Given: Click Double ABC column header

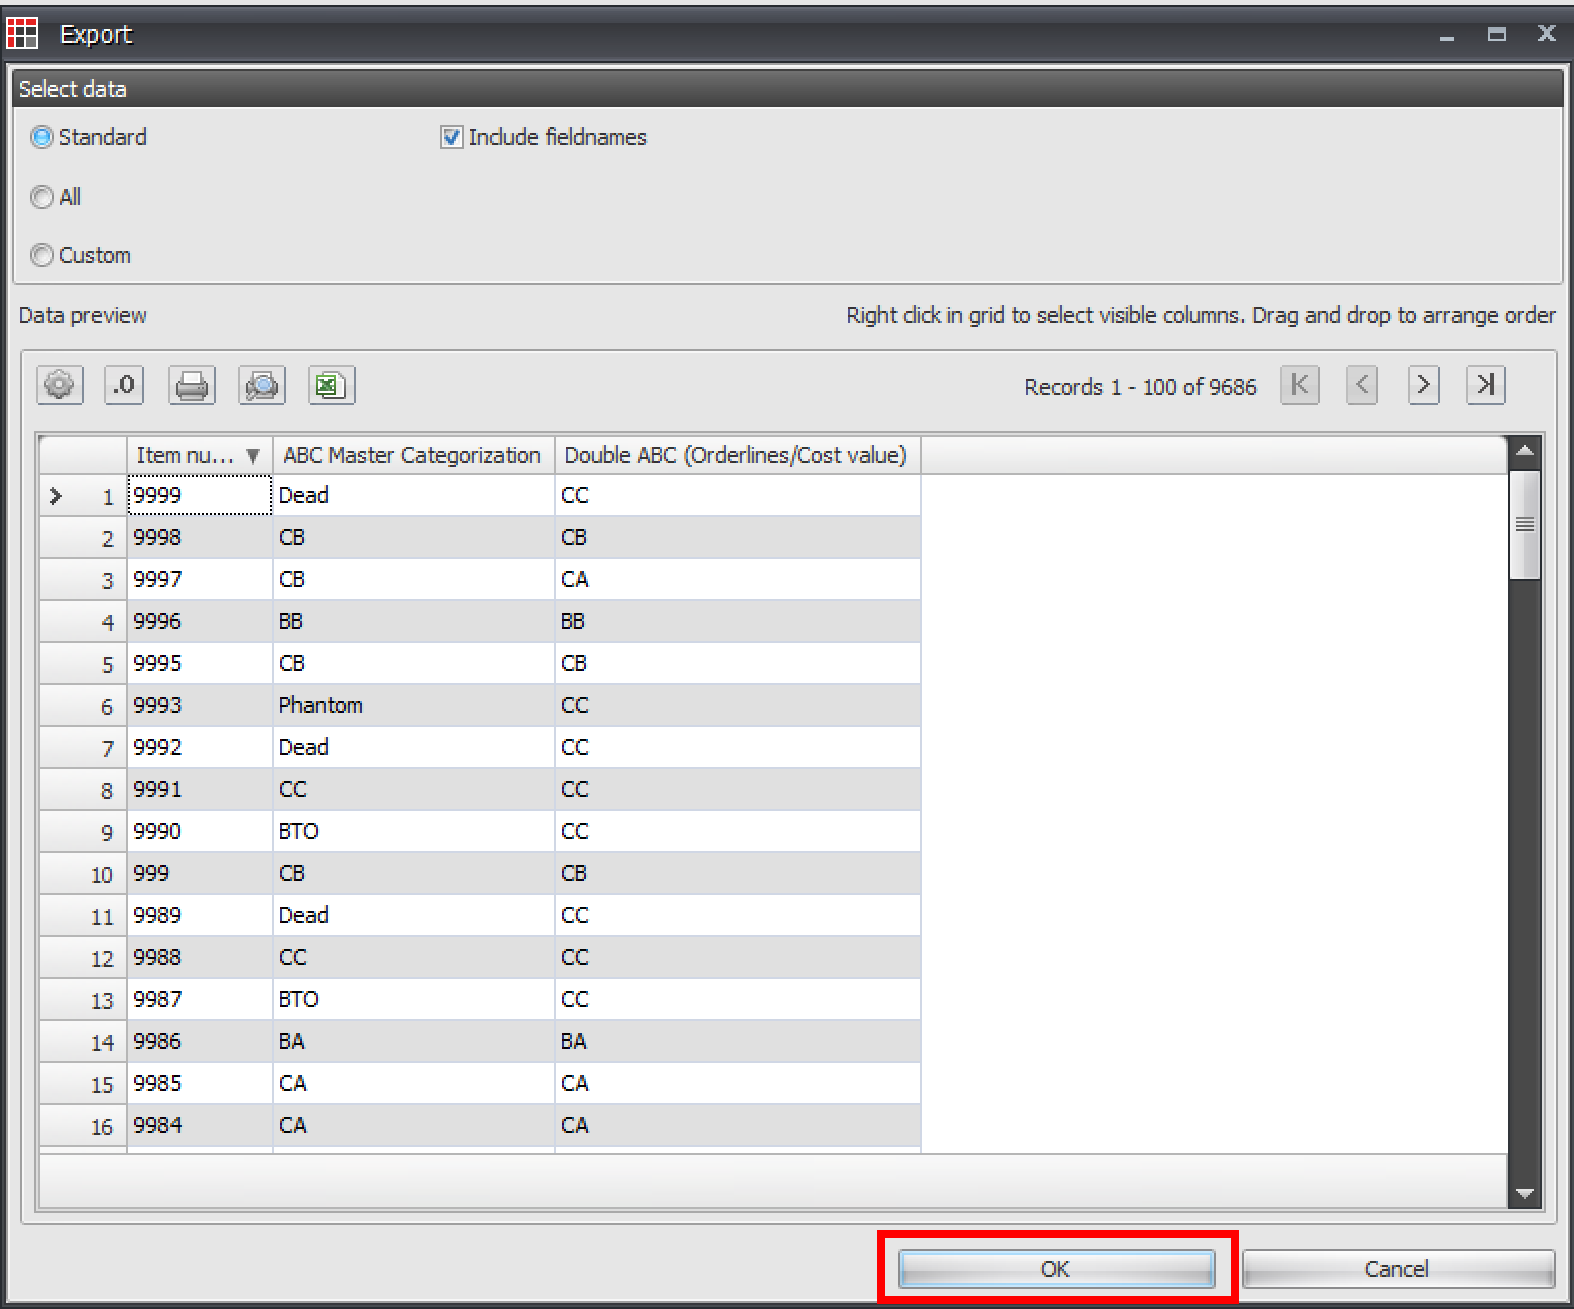Looking at the screenshot, I should pos(737,455).
